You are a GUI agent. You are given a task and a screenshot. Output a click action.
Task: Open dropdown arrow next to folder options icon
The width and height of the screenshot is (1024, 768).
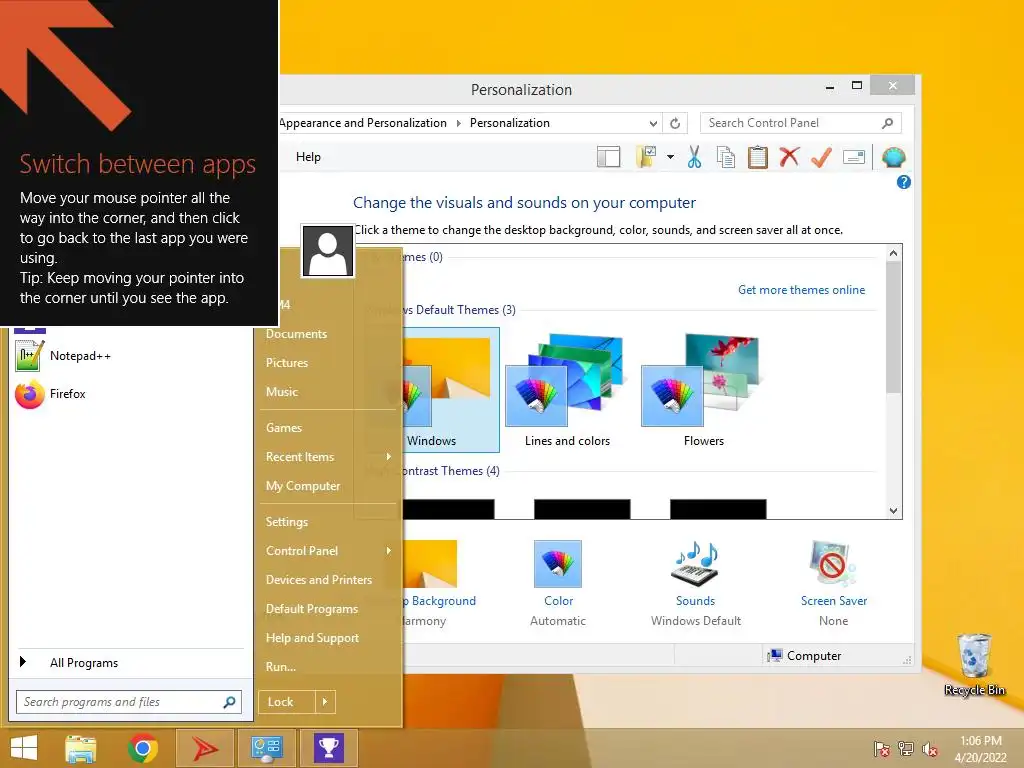coord(670,157)
